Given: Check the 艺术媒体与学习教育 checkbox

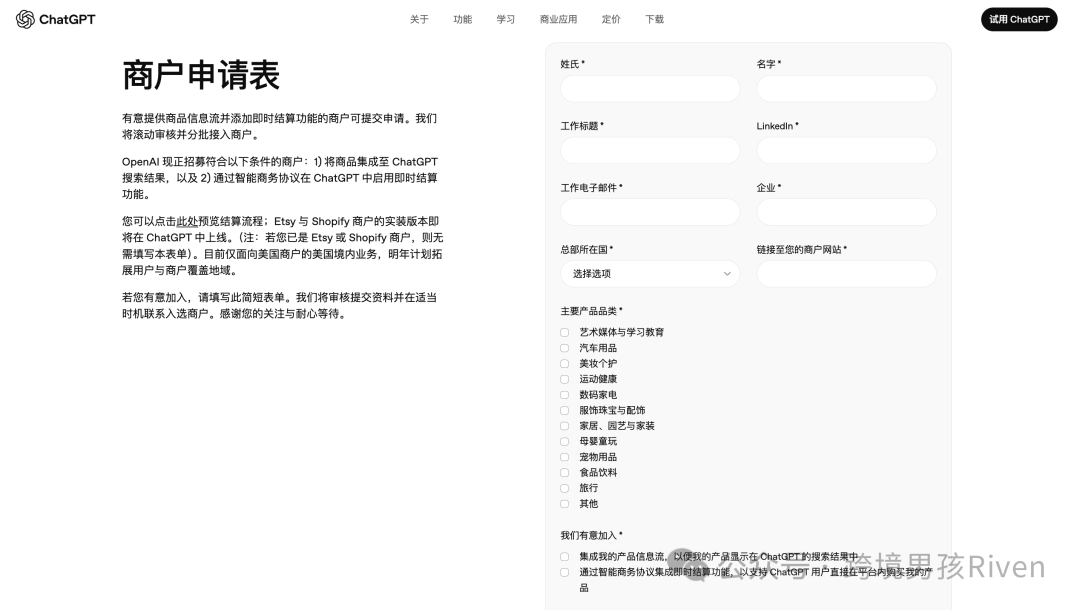Looking at the screenshot, I should click(565, 333).
